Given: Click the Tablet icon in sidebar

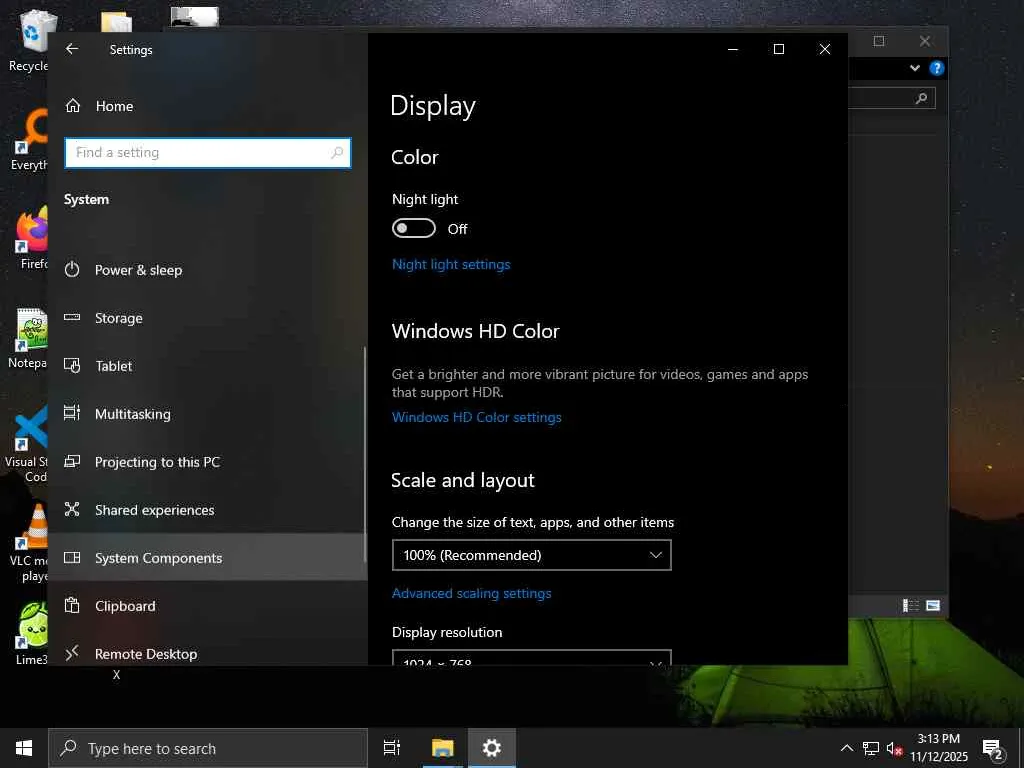Looking at the screenshot, I should click(x=72, y=366).
